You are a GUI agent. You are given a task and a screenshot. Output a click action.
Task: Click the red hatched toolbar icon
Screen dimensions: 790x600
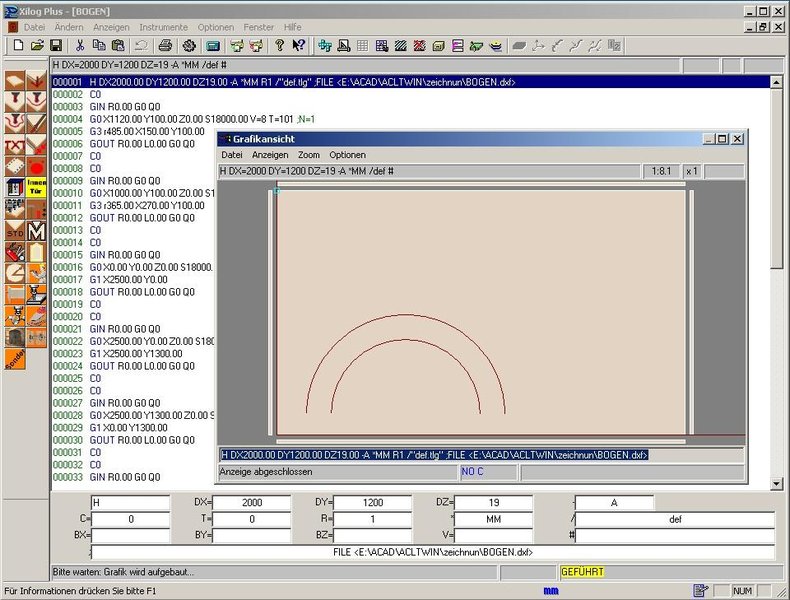[x=419, y=46]
